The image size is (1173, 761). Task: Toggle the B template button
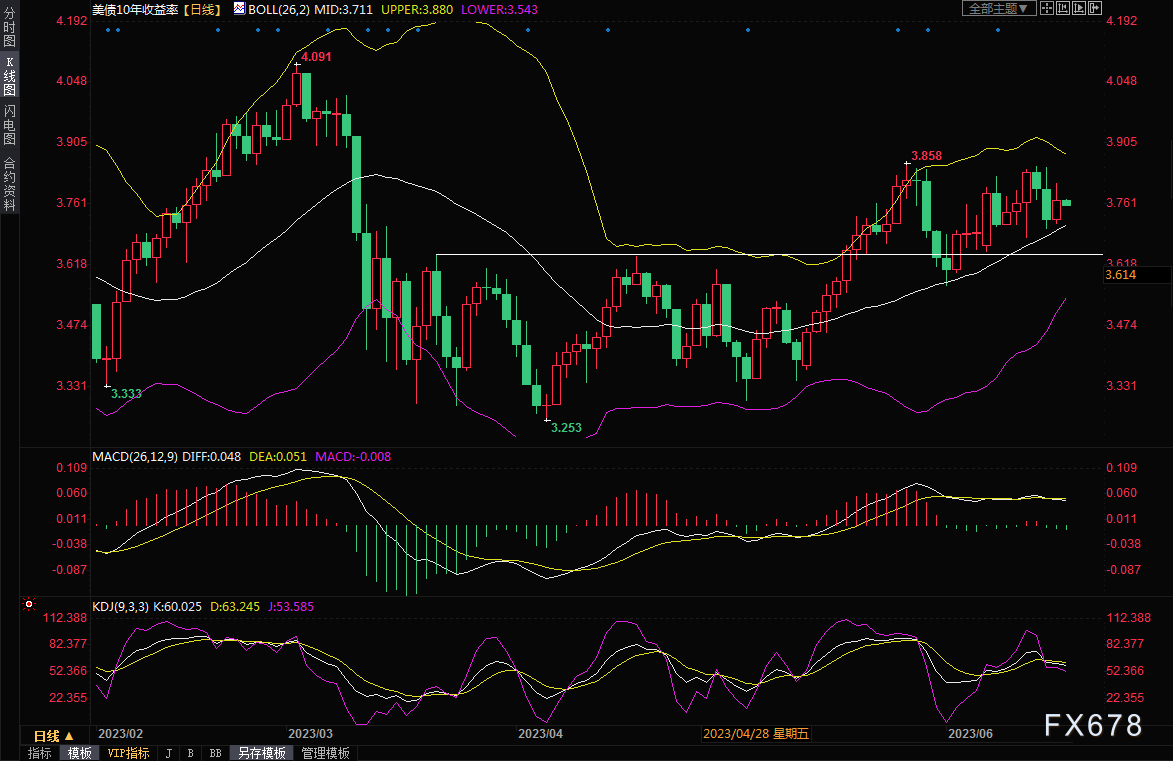click(x=190, y=753)
